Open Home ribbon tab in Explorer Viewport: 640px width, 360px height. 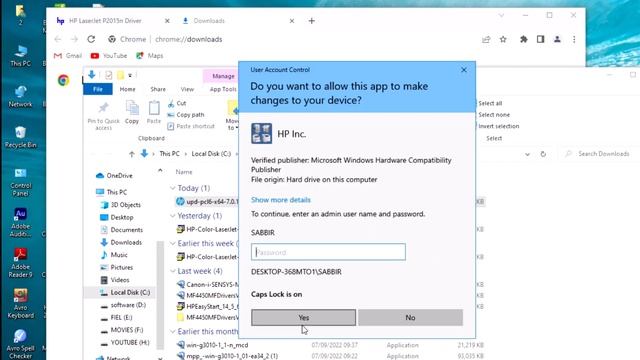click(x=127, y=89)
